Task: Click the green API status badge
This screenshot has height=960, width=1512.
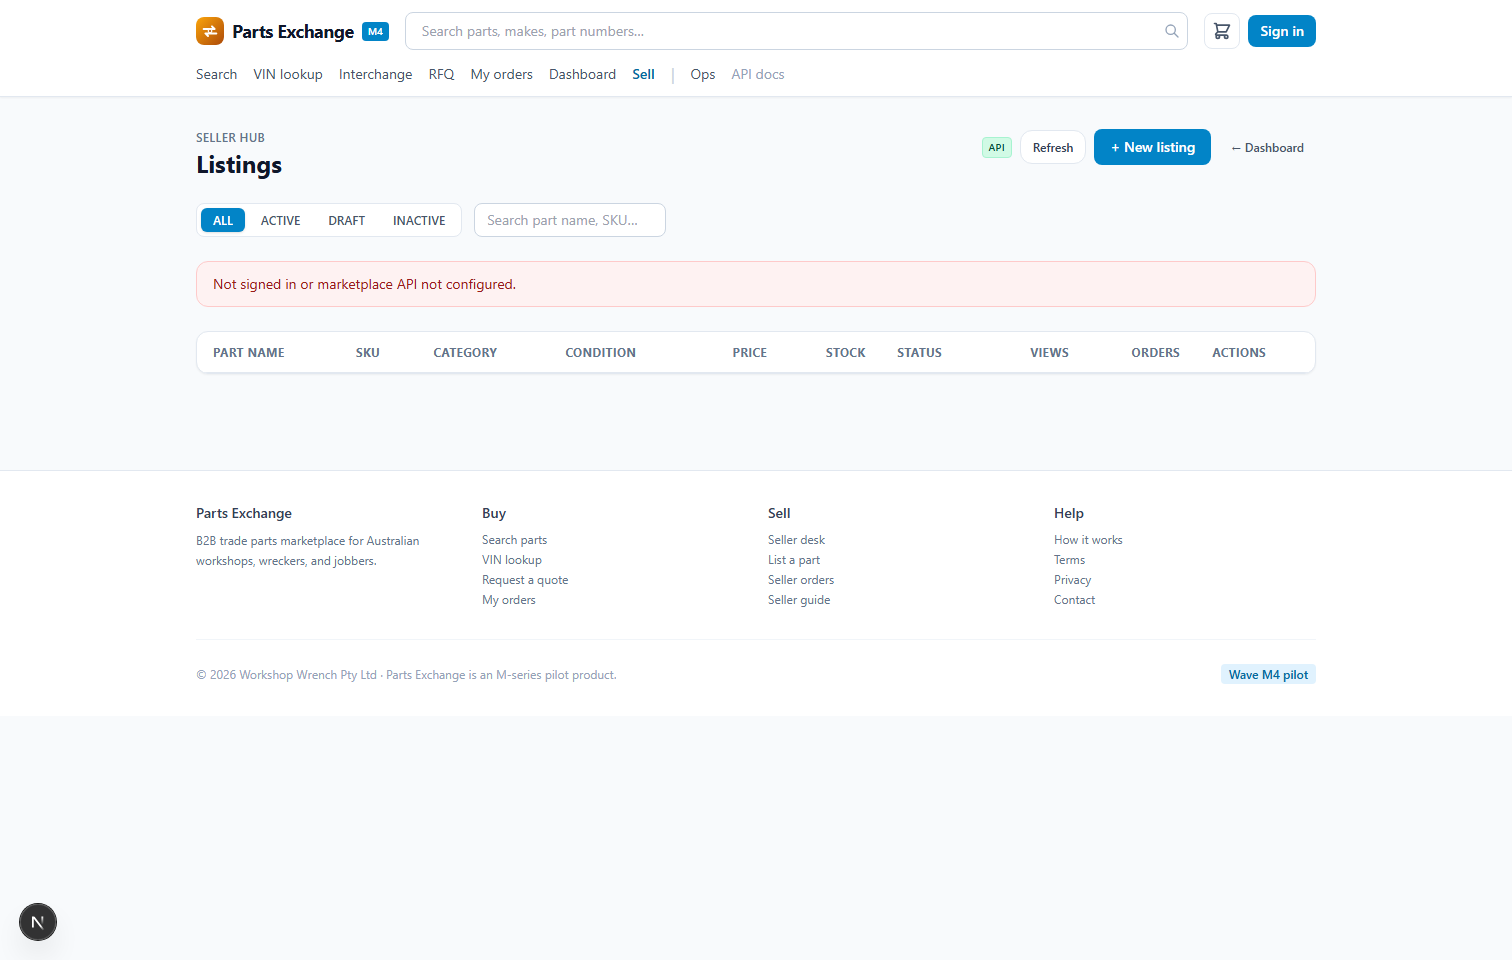Action: click(997, 147)
